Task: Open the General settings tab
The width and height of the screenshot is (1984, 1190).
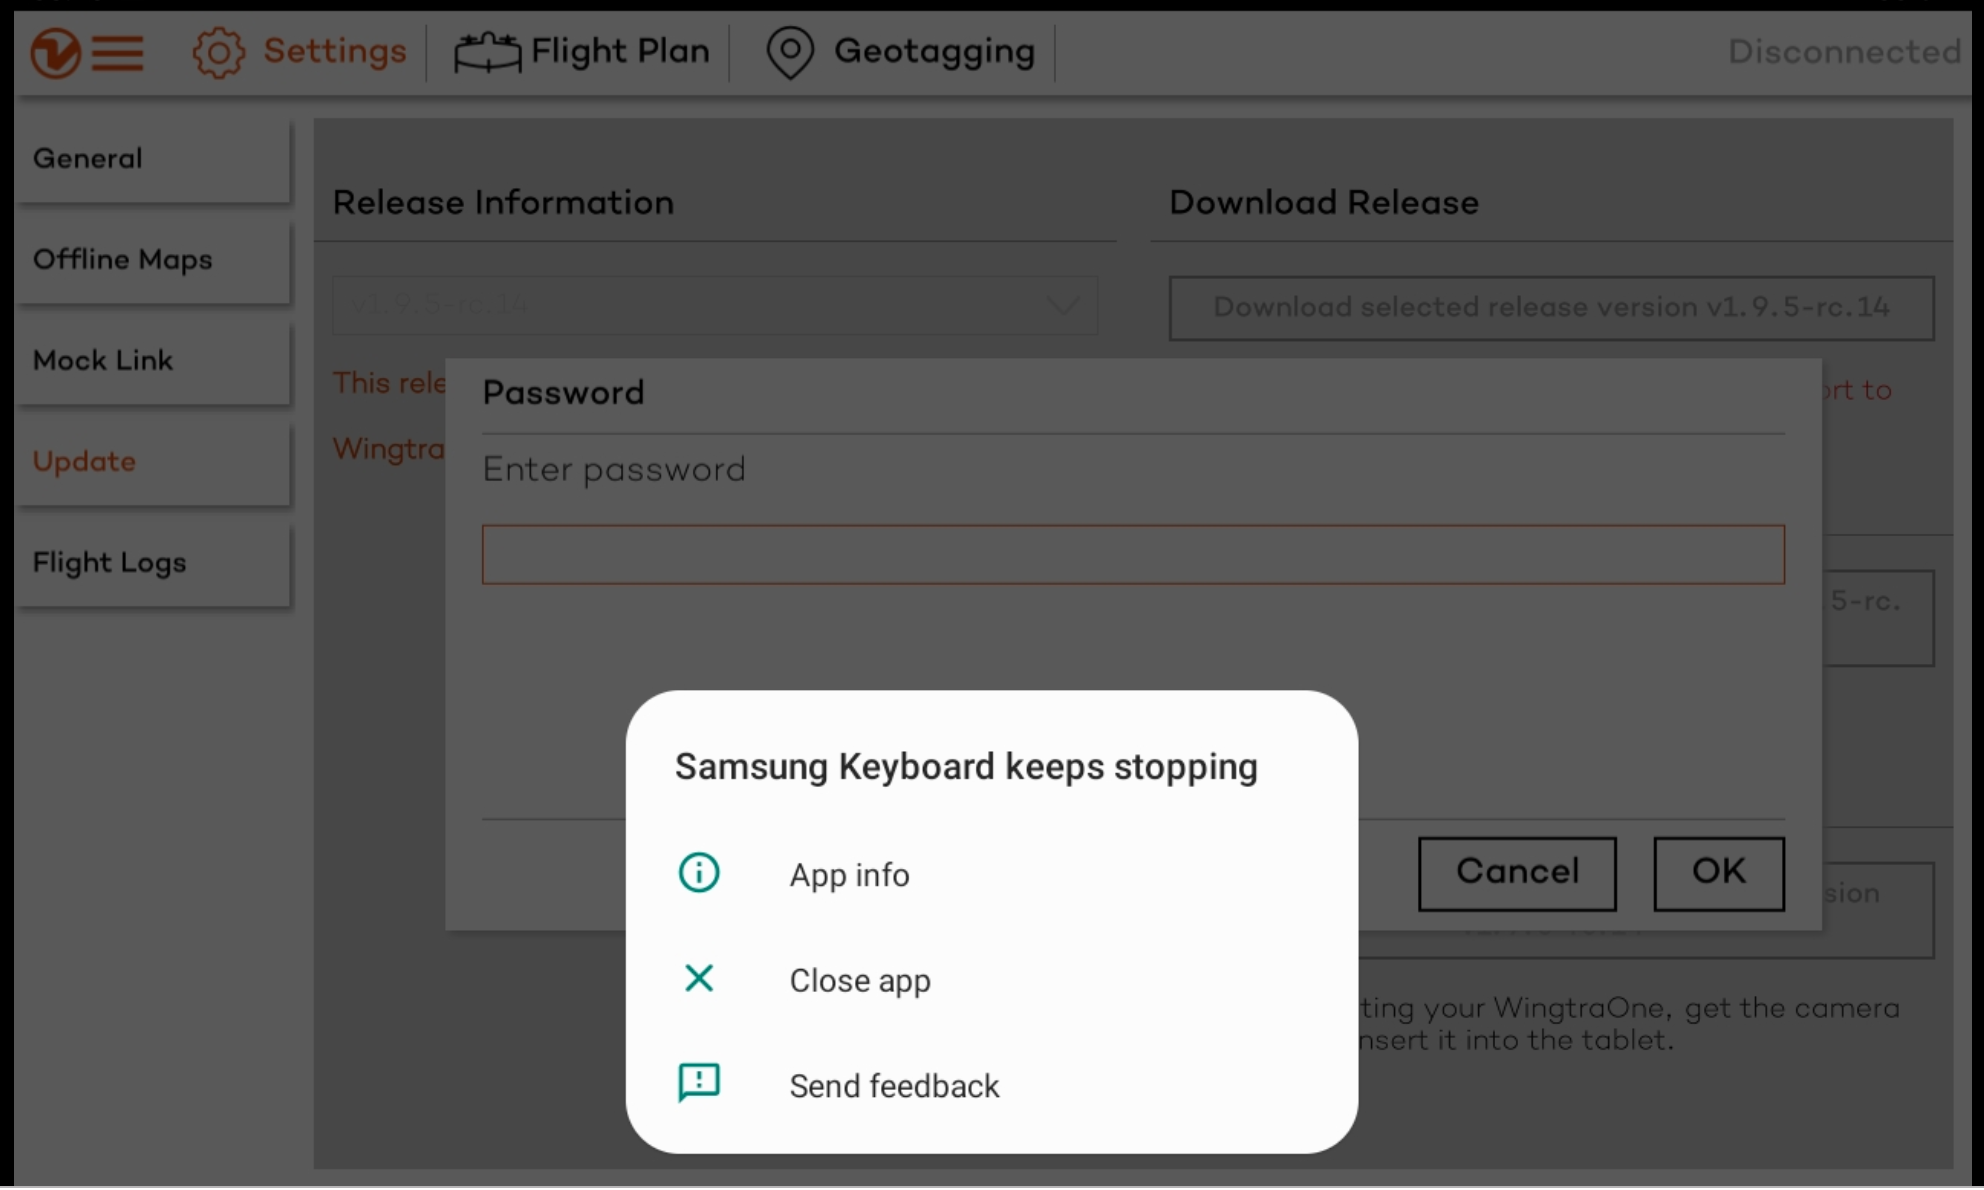Action: pos(153,159)
